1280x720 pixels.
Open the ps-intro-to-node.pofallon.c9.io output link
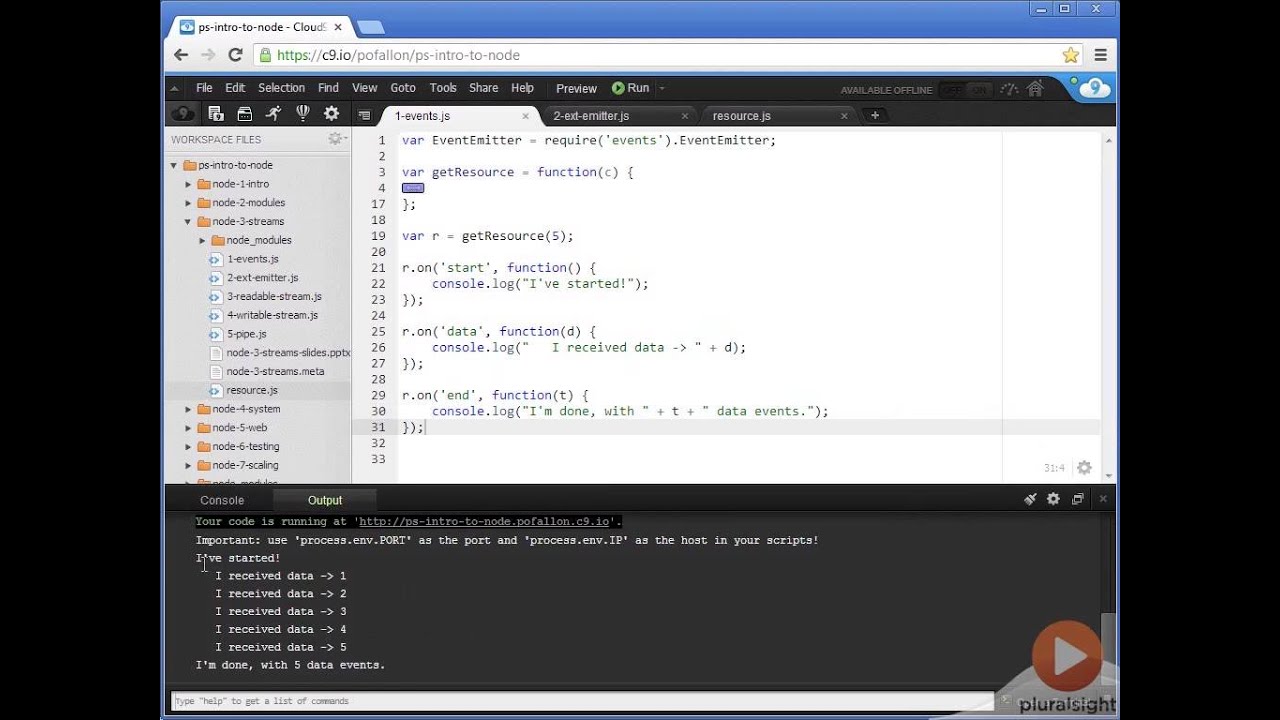coord(484,522)
